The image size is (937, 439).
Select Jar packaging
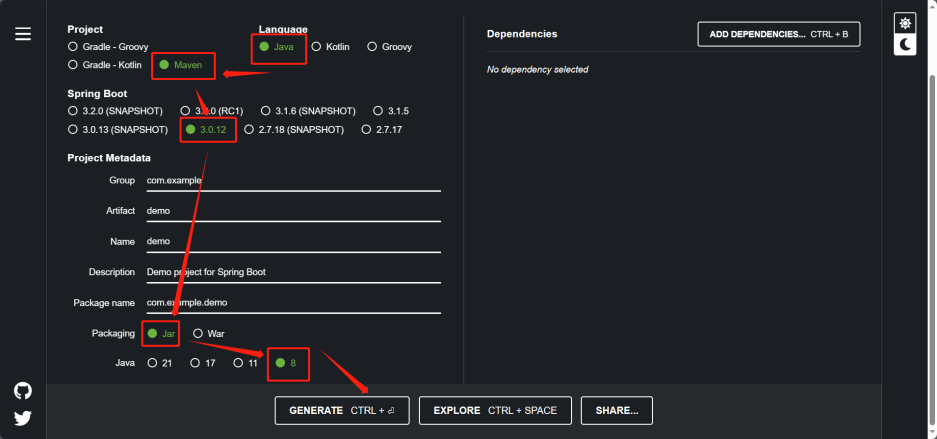(x=161, y=333)
